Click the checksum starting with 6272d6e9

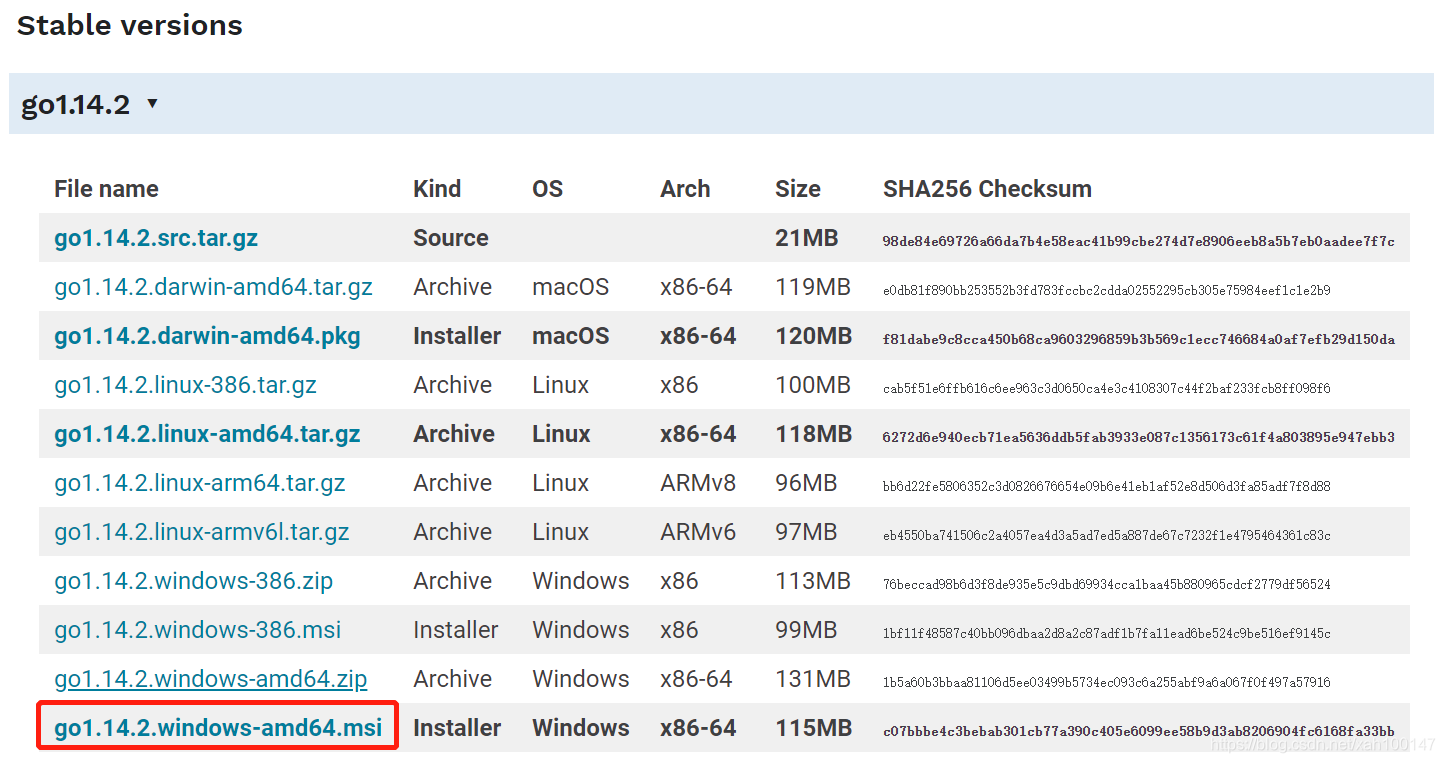1139,438
